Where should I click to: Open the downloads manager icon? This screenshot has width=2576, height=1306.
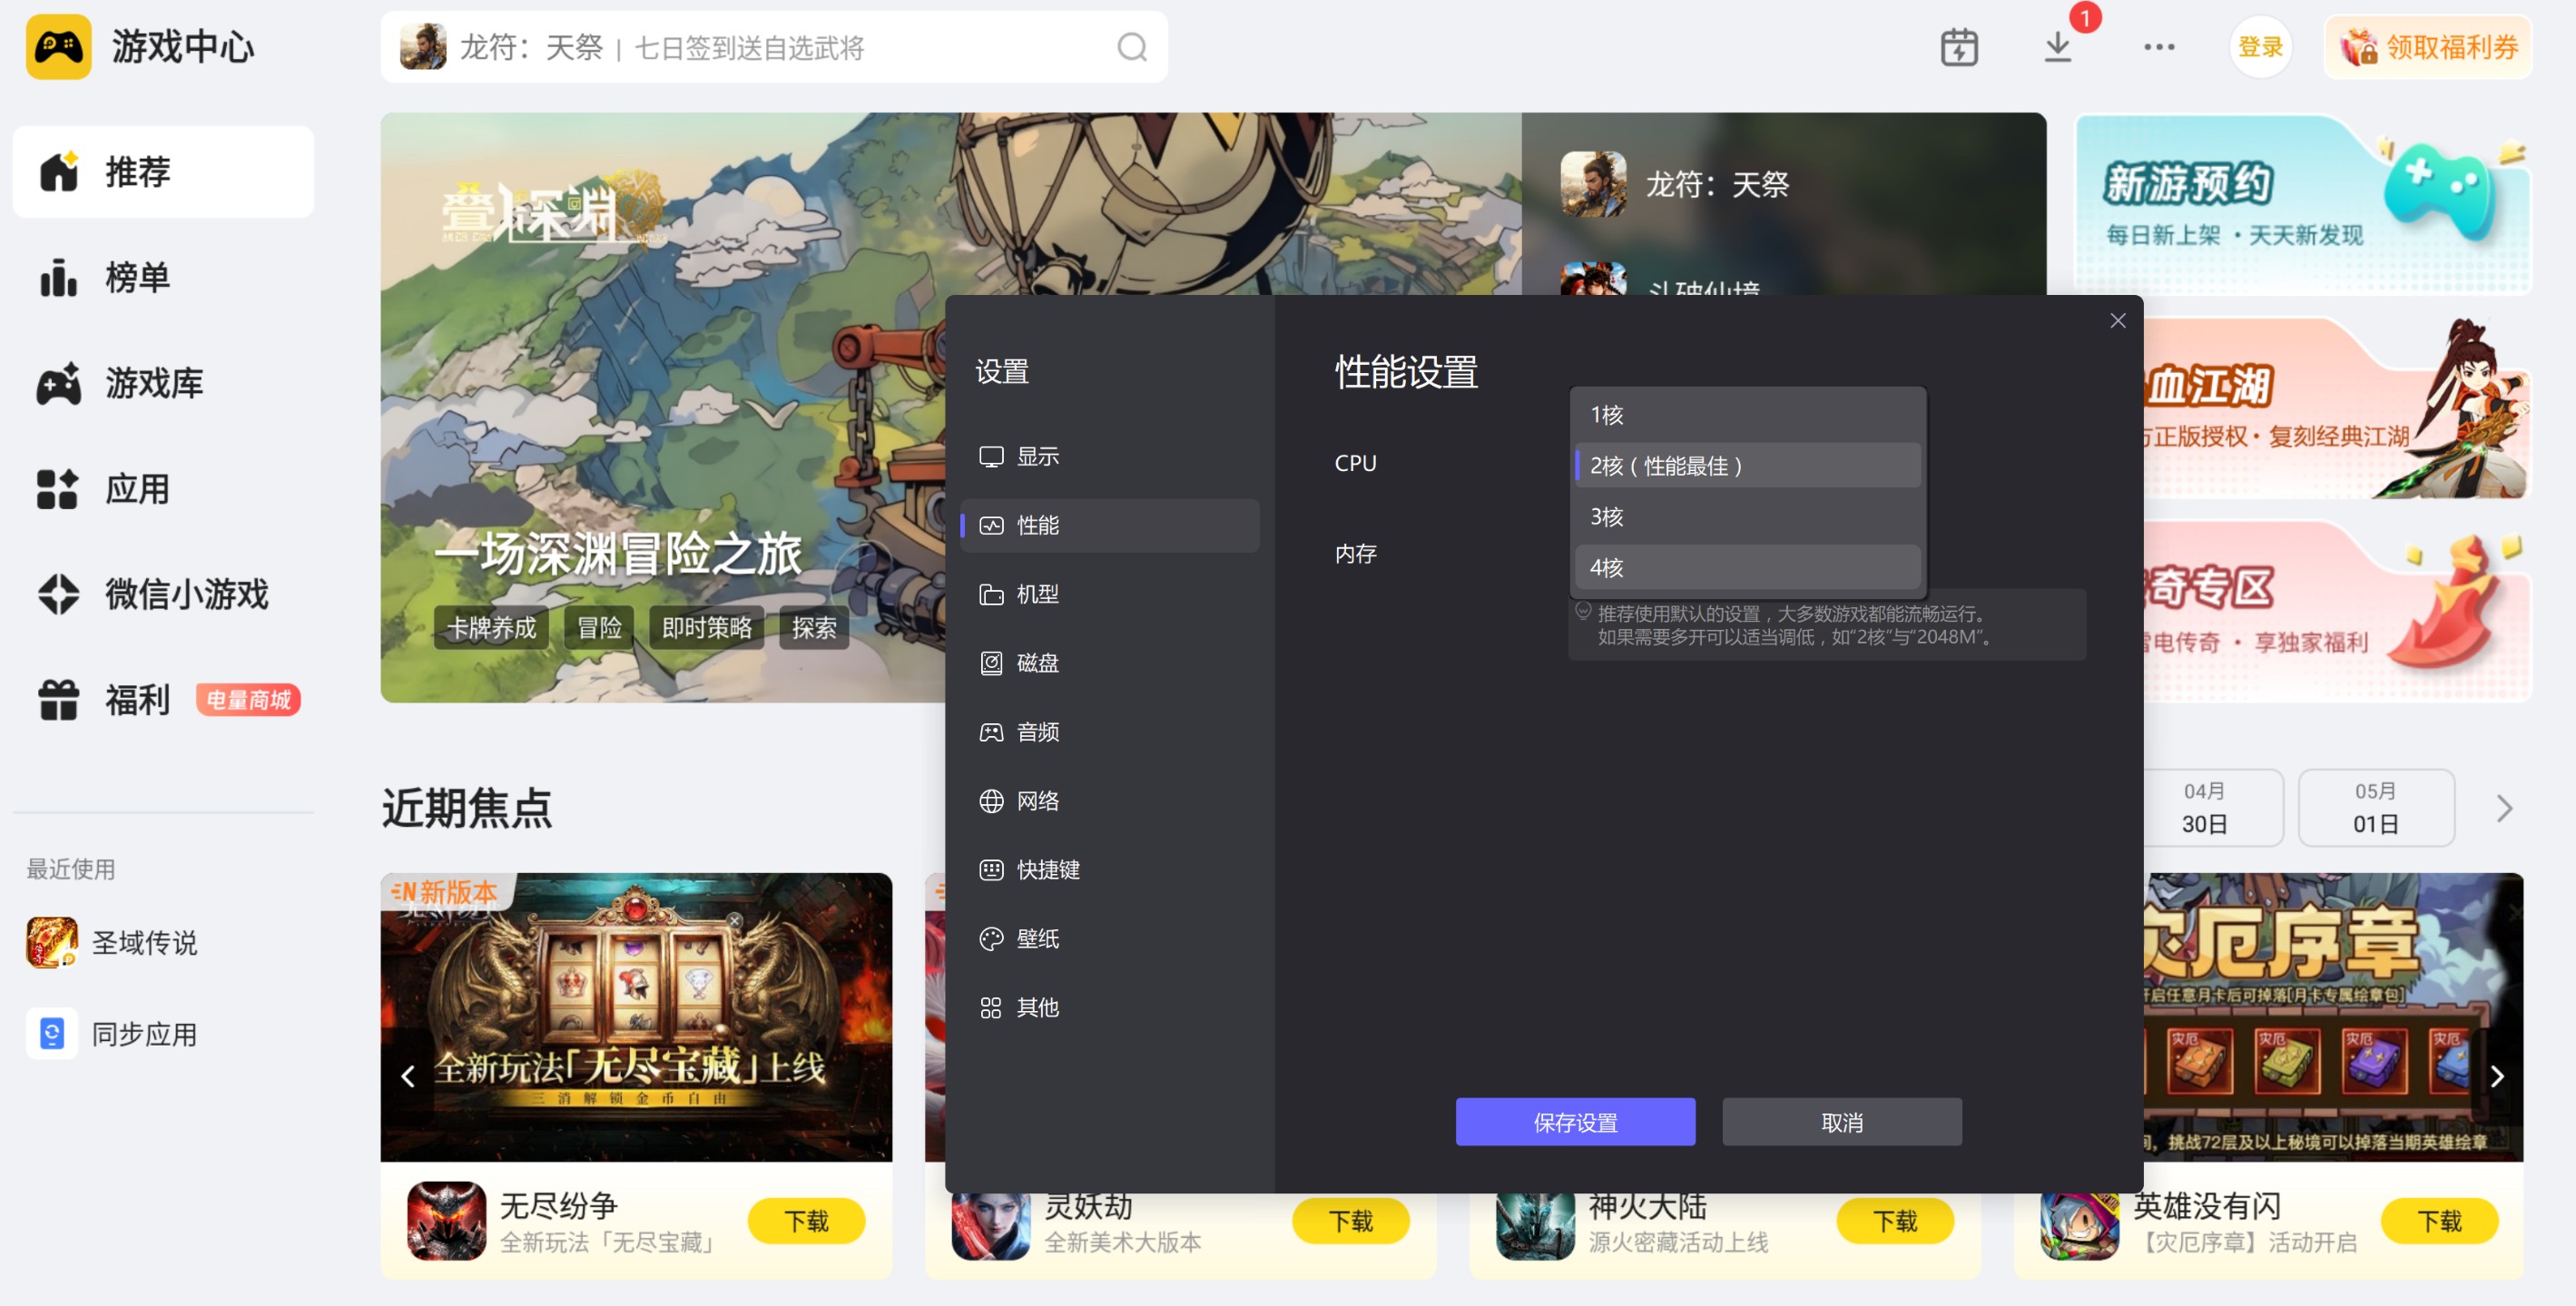(2057, 47)
